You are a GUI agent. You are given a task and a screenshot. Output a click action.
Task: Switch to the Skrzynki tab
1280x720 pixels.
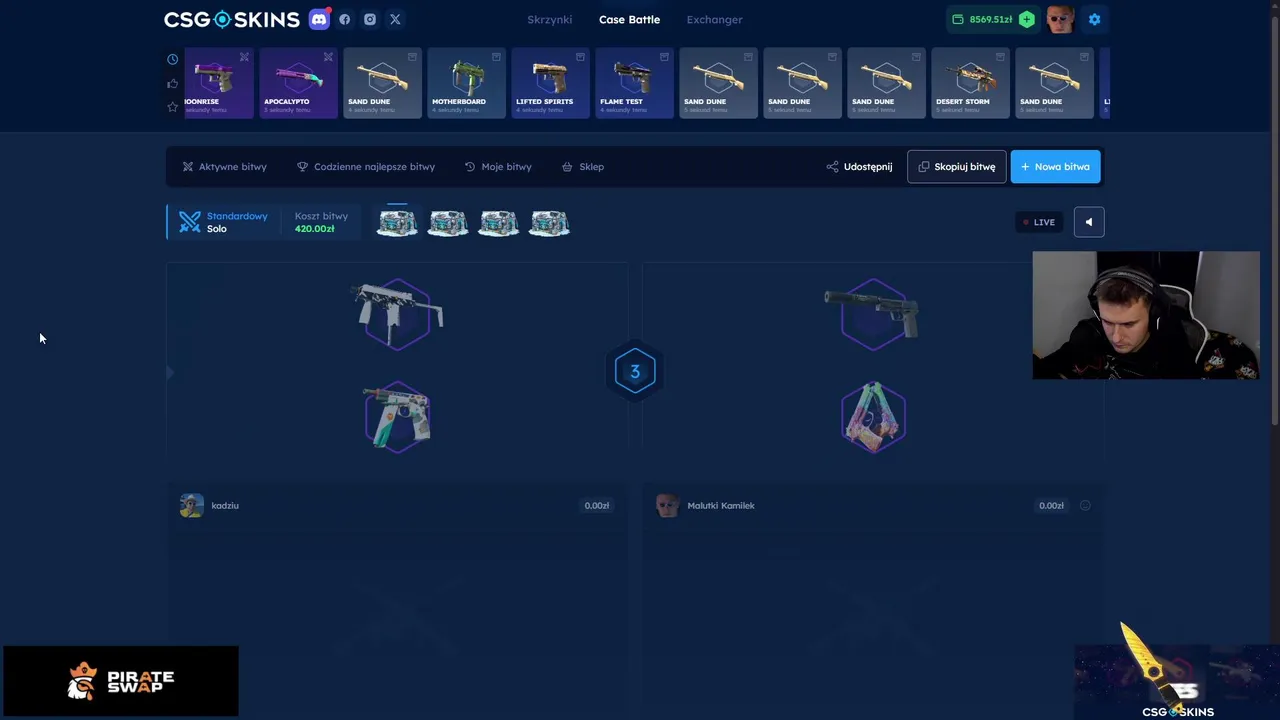coord(550,19)
